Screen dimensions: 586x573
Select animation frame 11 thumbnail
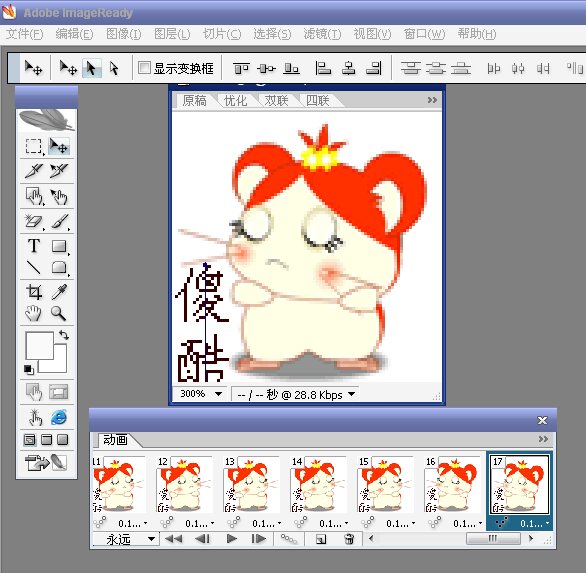click(119, 484)
